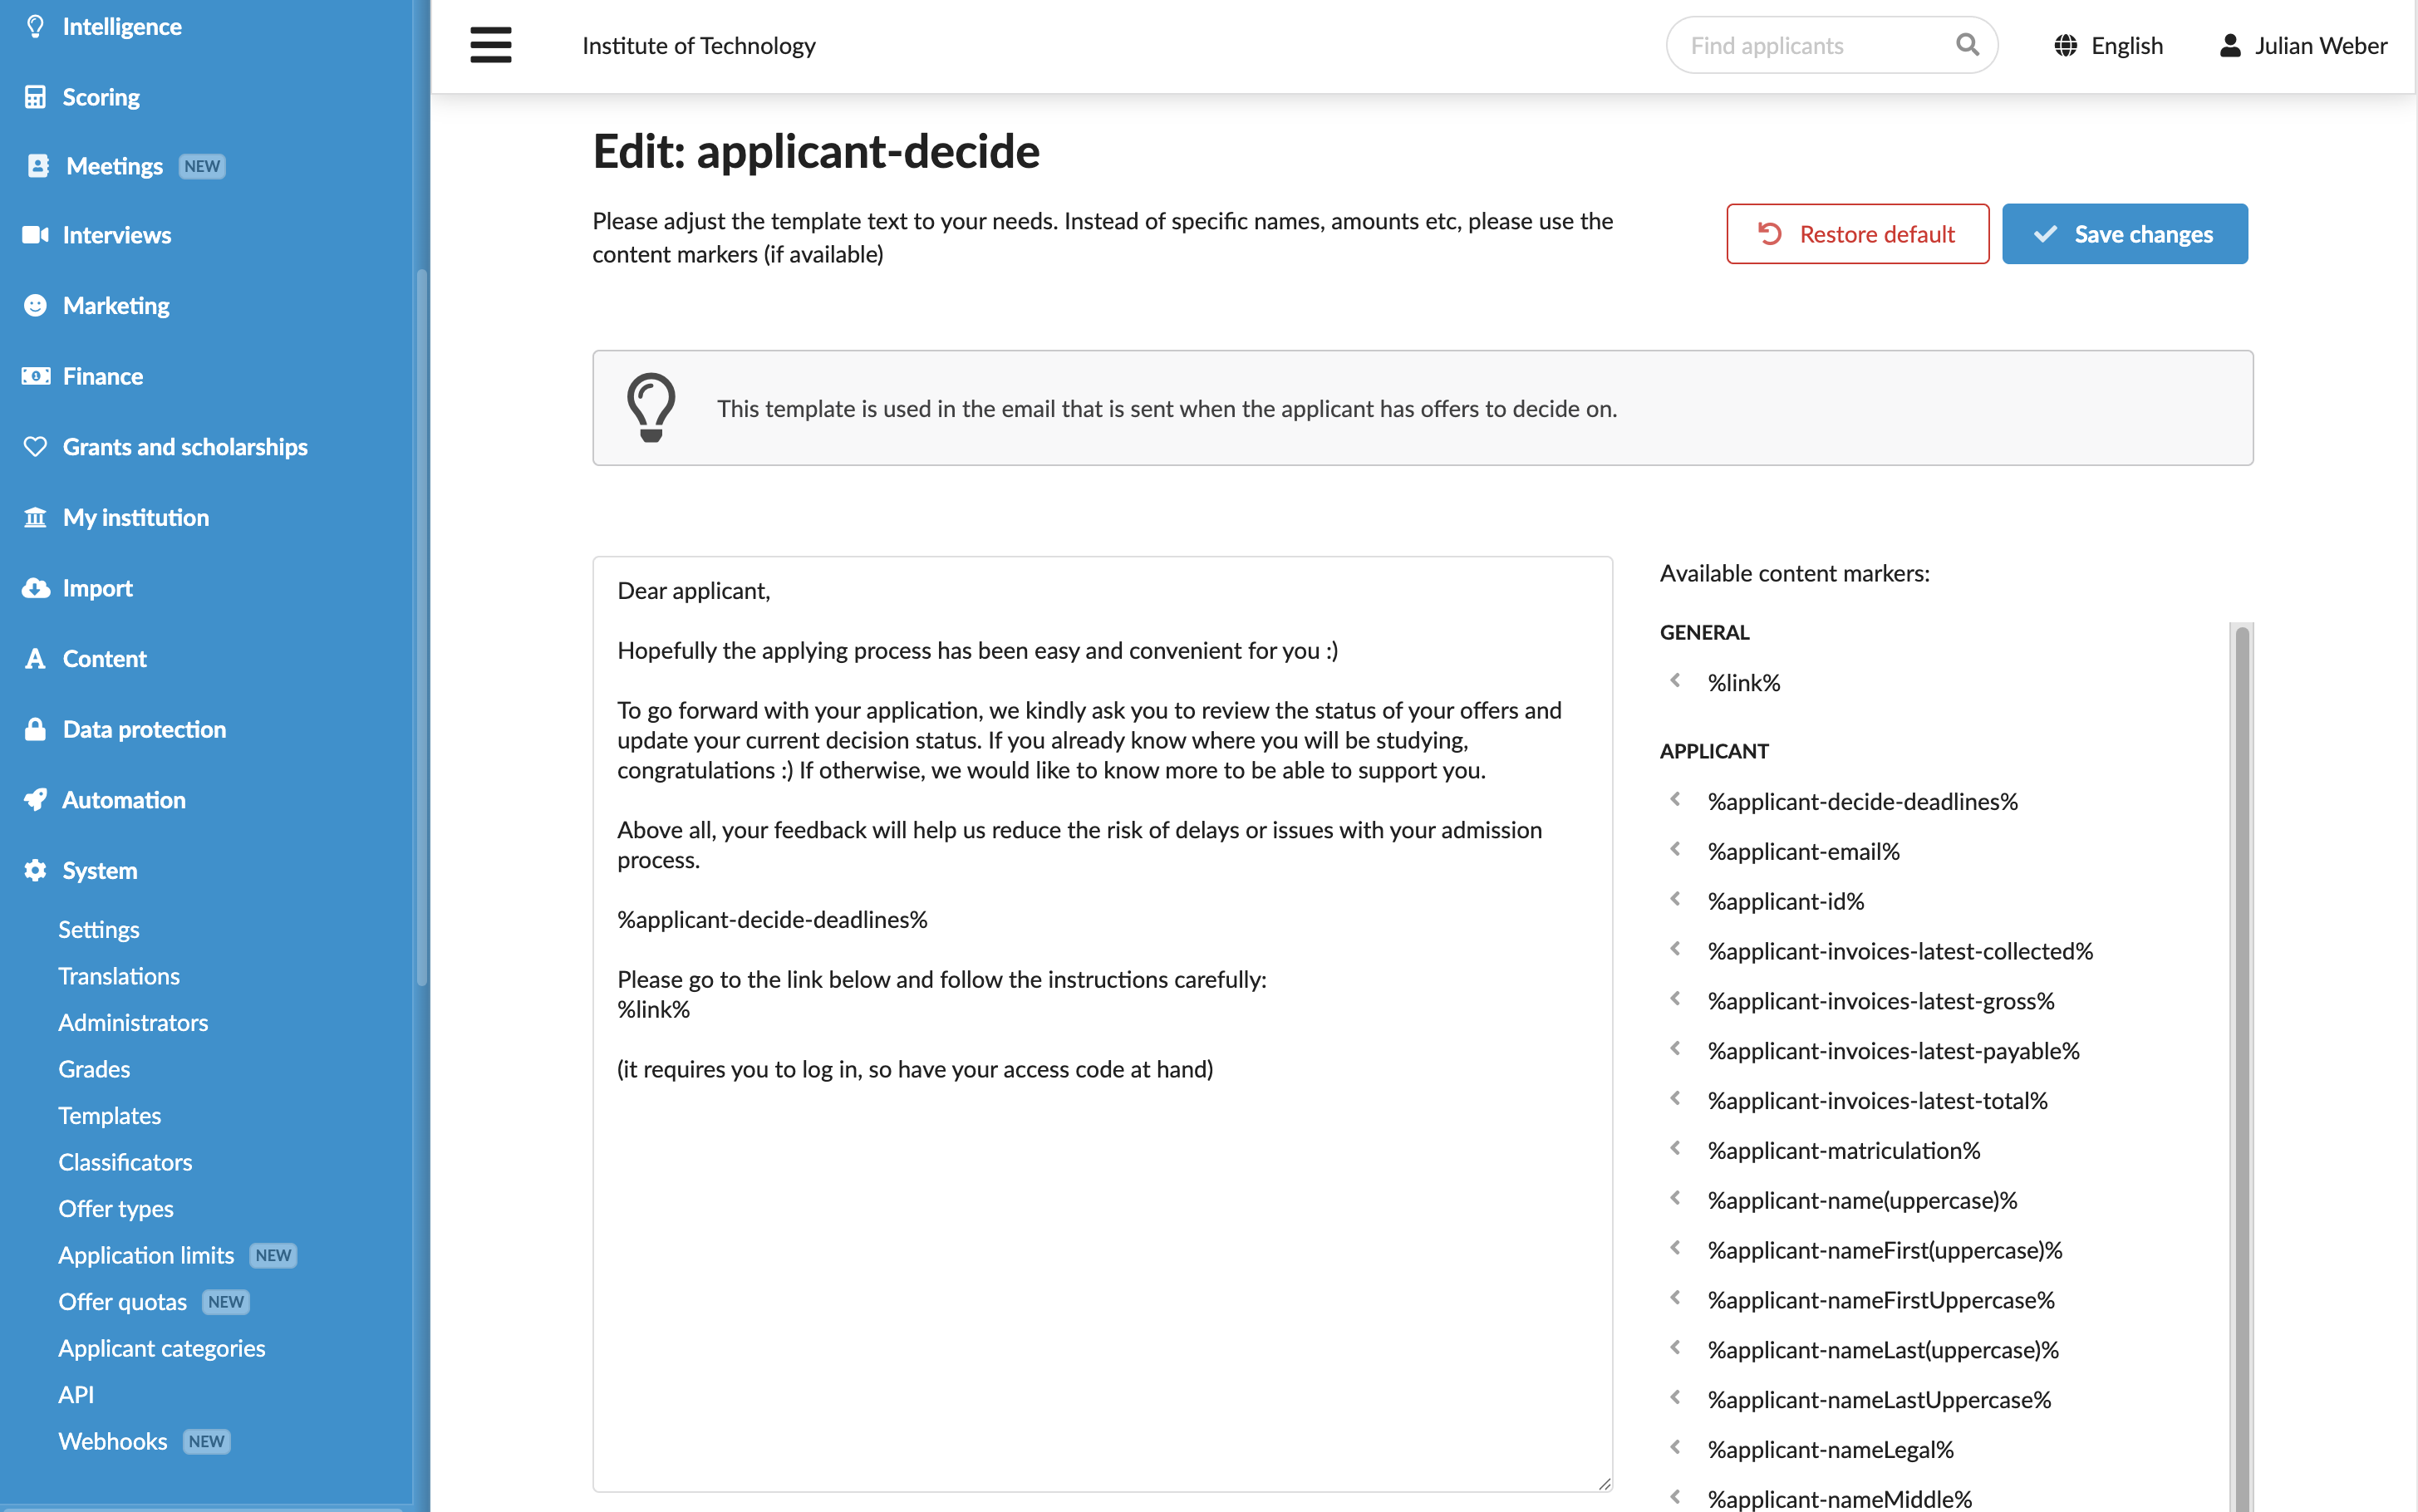Viewport: 2418px width, 1512px height.
Task: Click inside the template text area
Action: tap(1102, 1024)
